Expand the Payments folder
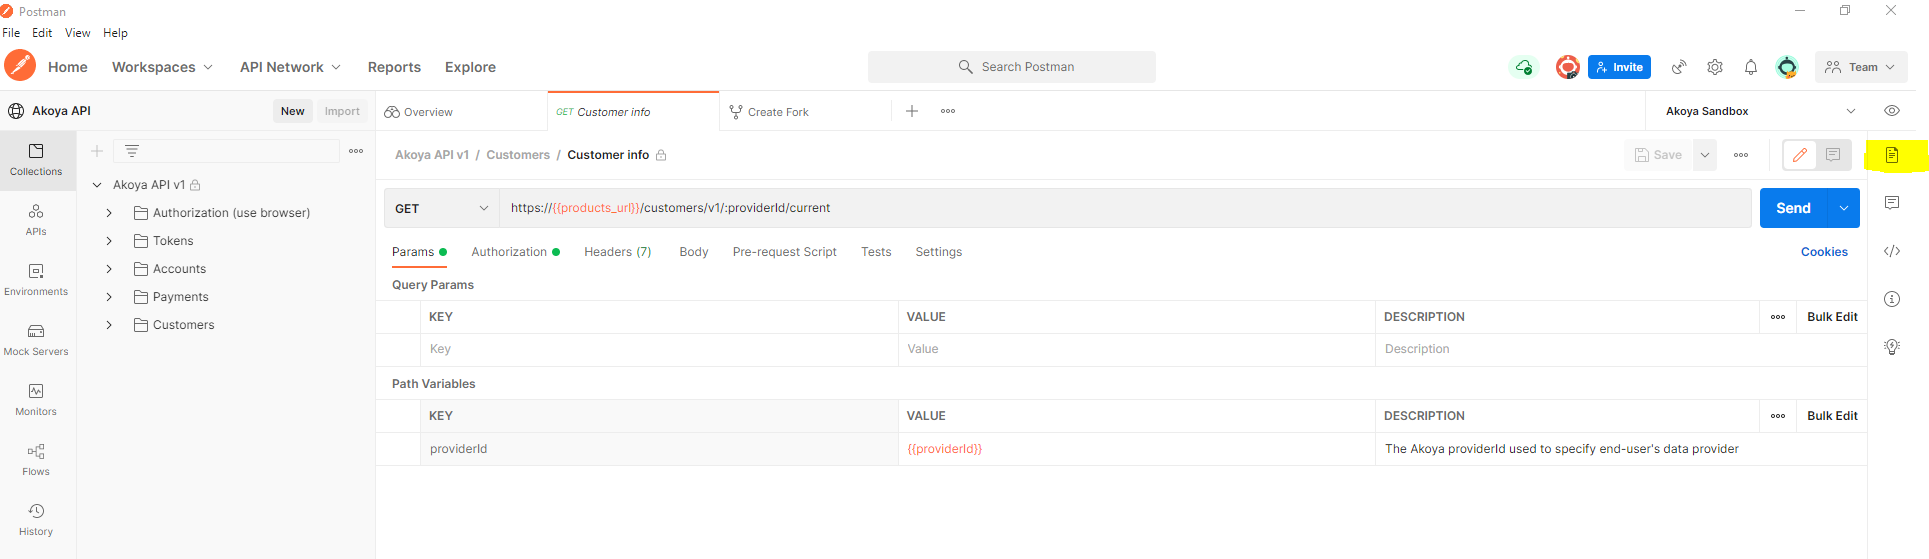 [x=109, y=297]
